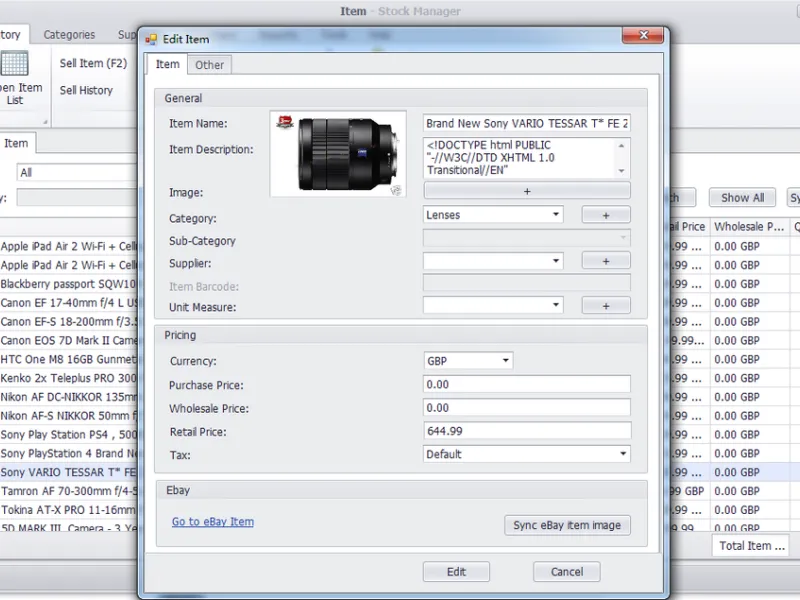
Task: Click the Item Name text field
Action: pyautogui.click(x=527, y=123)
